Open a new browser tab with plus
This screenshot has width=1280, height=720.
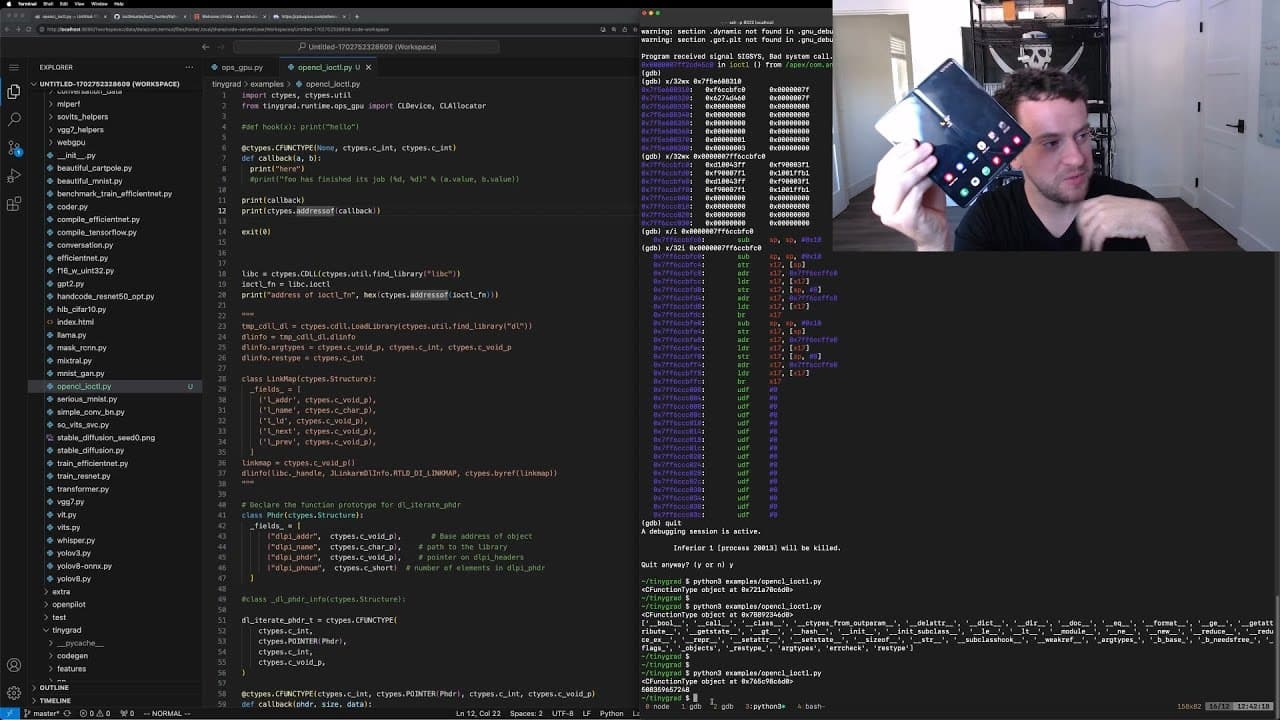tap(357, 16)
